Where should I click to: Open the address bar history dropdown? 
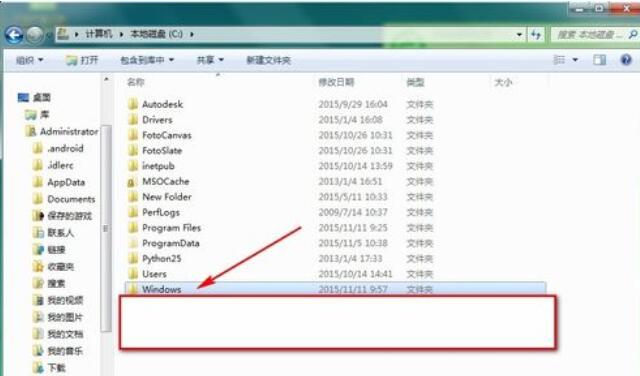pos(519,35)
